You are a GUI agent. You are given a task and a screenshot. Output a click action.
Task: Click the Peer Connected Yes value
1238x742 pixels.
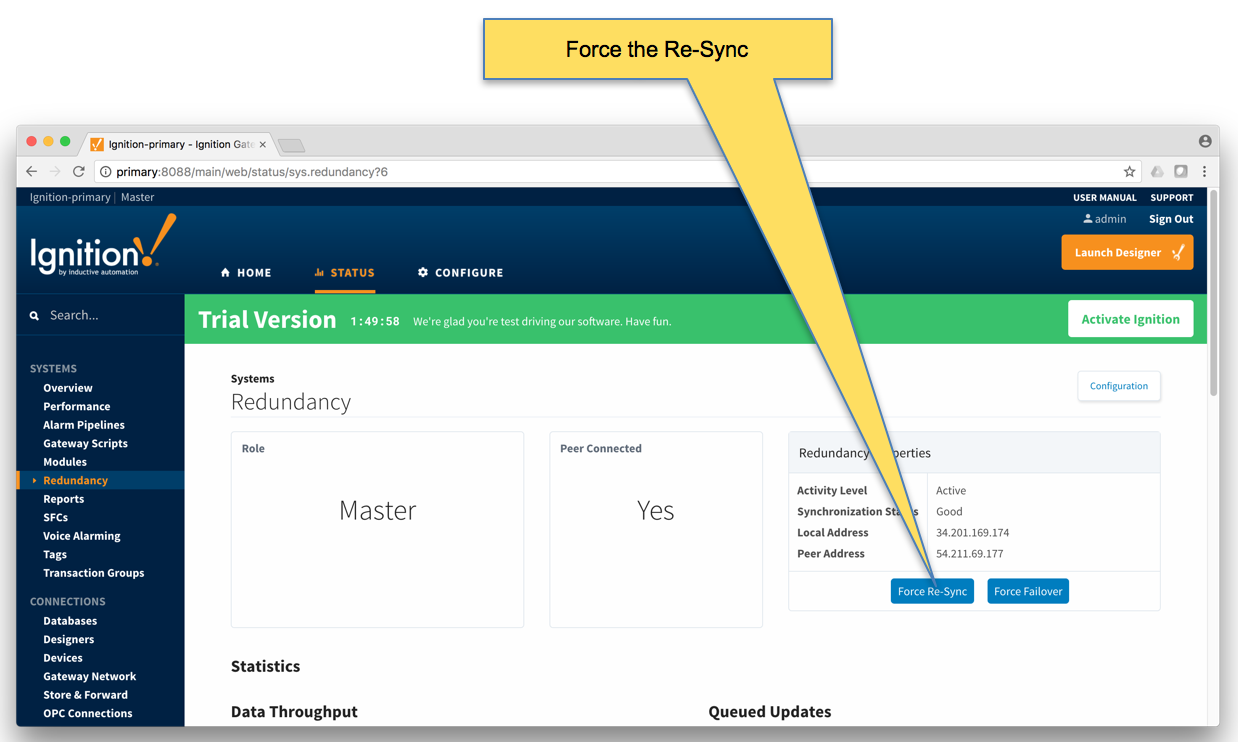656,511
